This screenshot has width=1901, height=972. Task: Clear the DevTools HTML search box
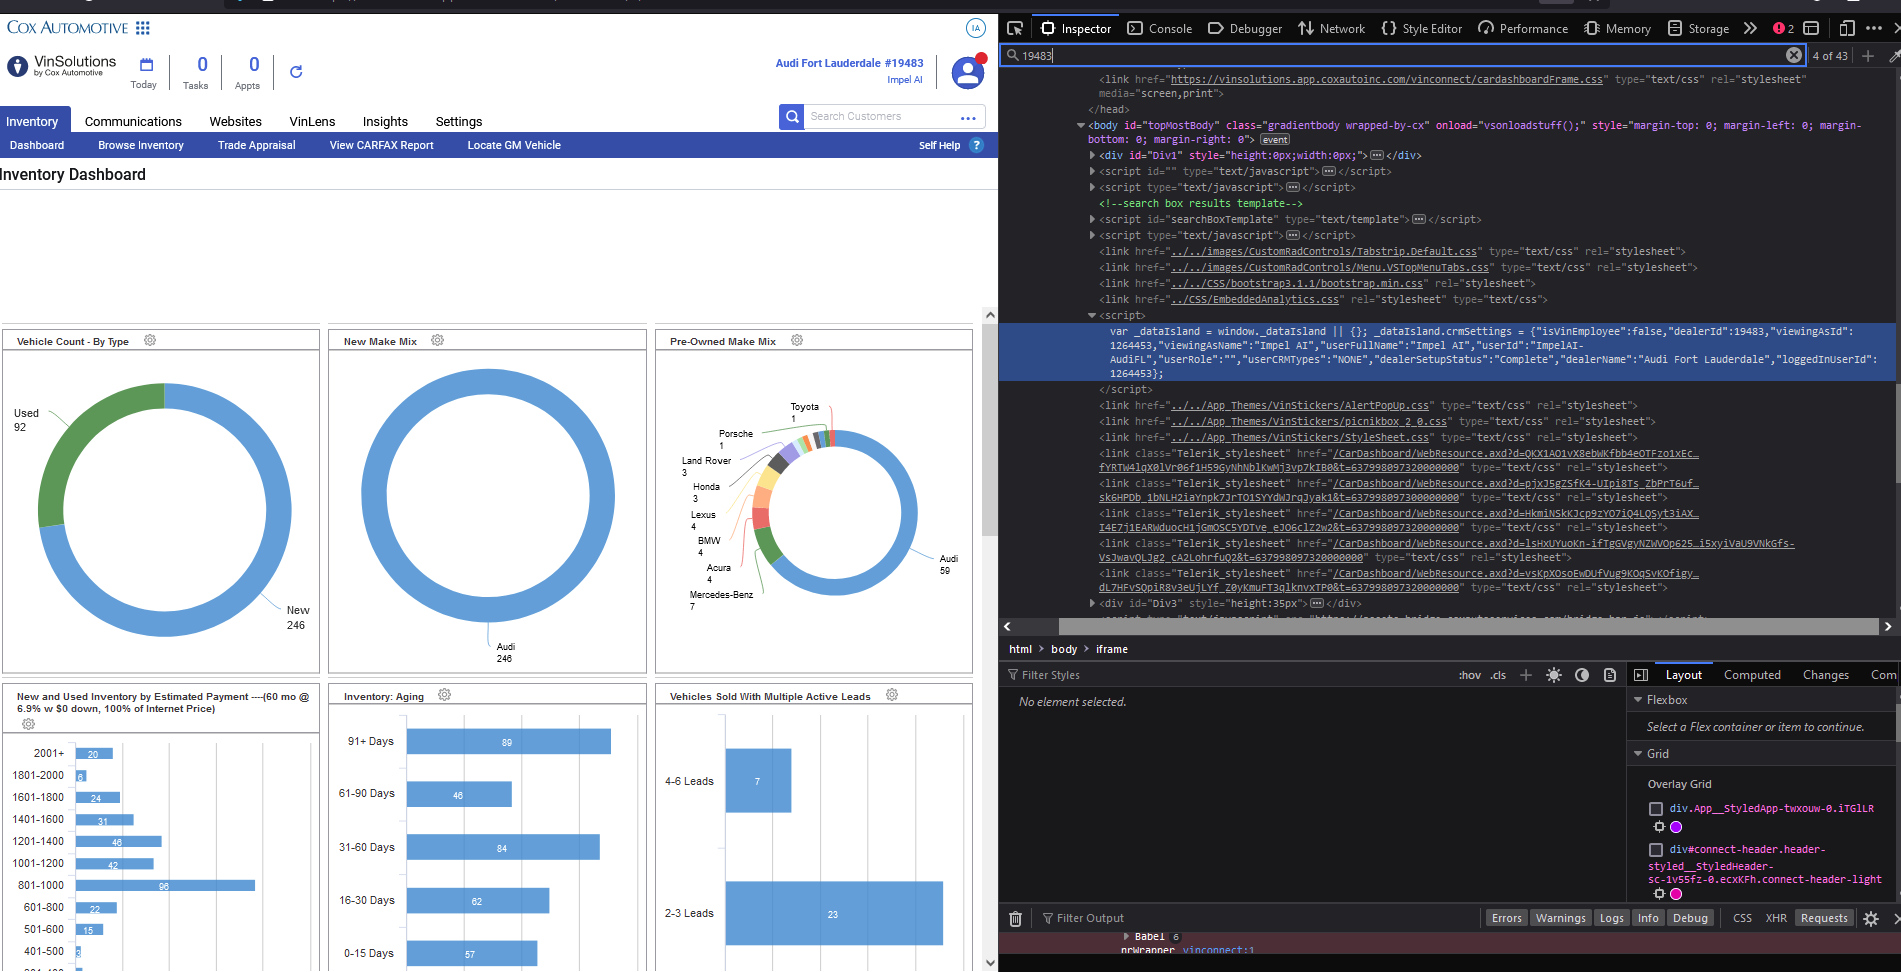coord(1794,55)
